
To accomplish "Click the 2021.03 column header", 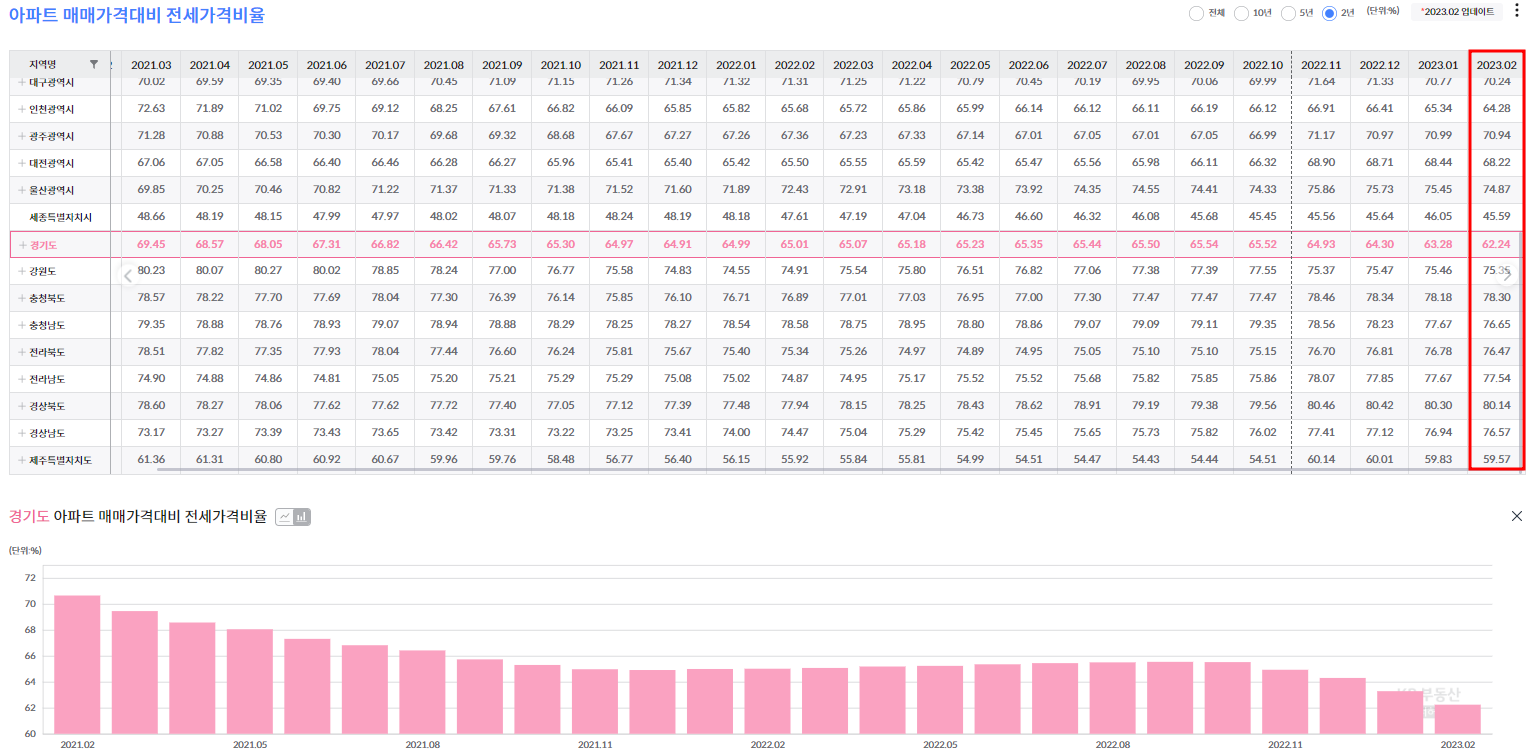I will [x=150, y=64].
